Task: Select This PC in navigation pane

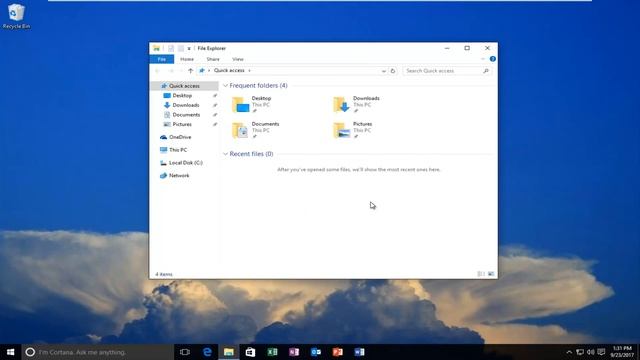Action: [178, 150]
